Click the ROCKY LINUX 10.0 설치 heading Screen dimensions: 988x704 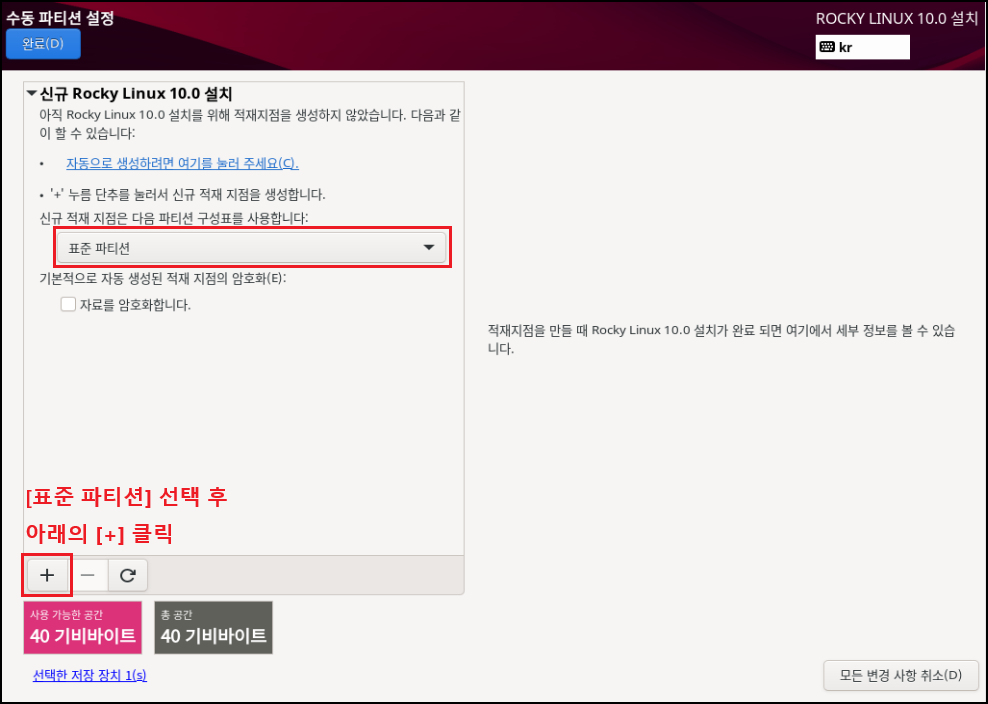897,18
